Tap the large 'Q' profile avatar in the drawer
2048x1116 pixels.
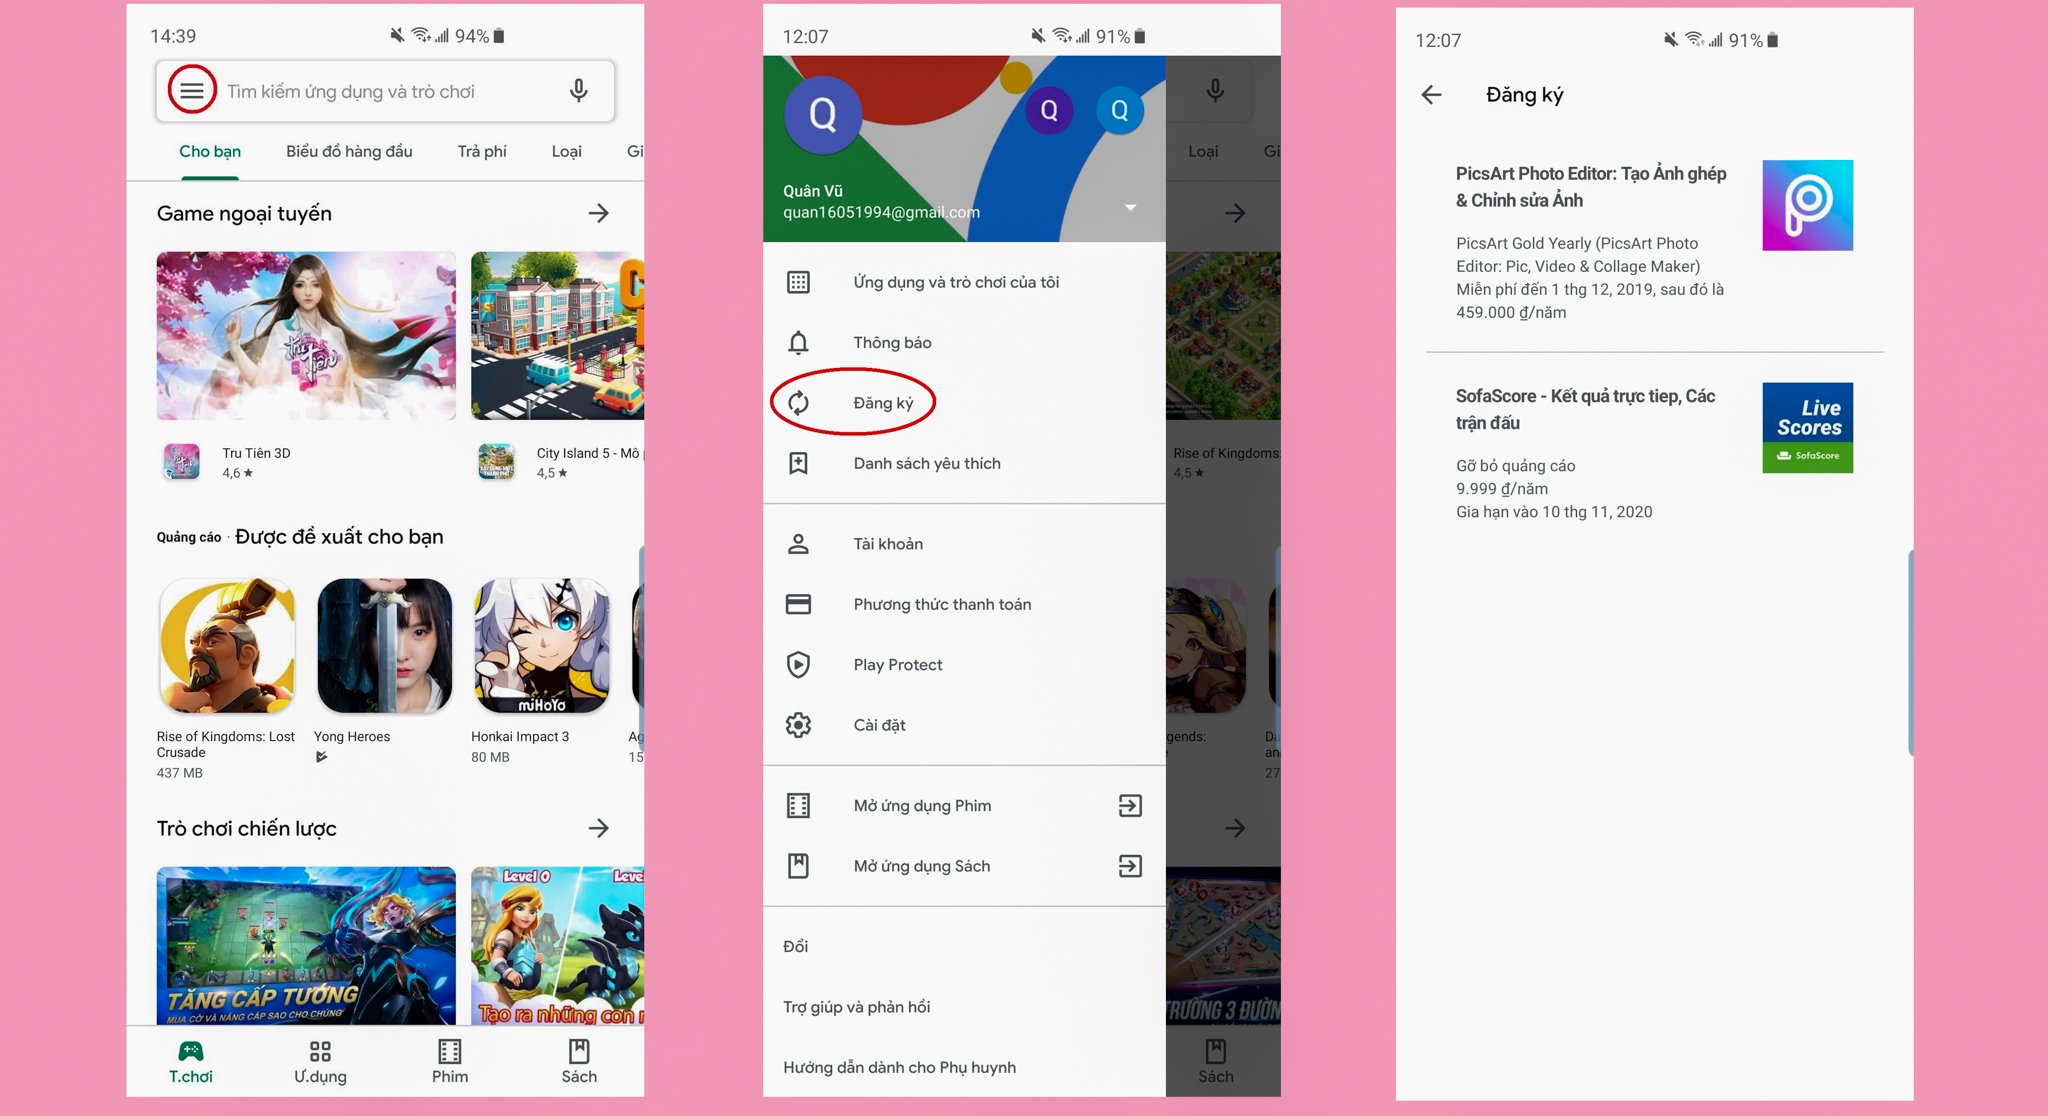coord(823,115)
